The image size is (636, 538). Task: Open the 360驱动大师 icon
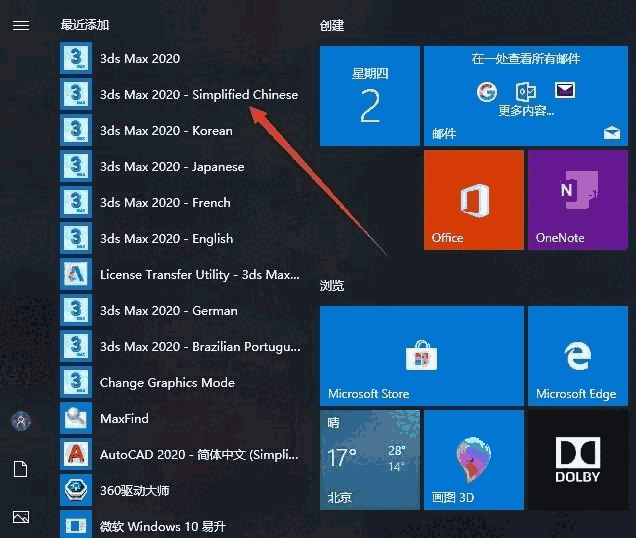coord(76,490)
